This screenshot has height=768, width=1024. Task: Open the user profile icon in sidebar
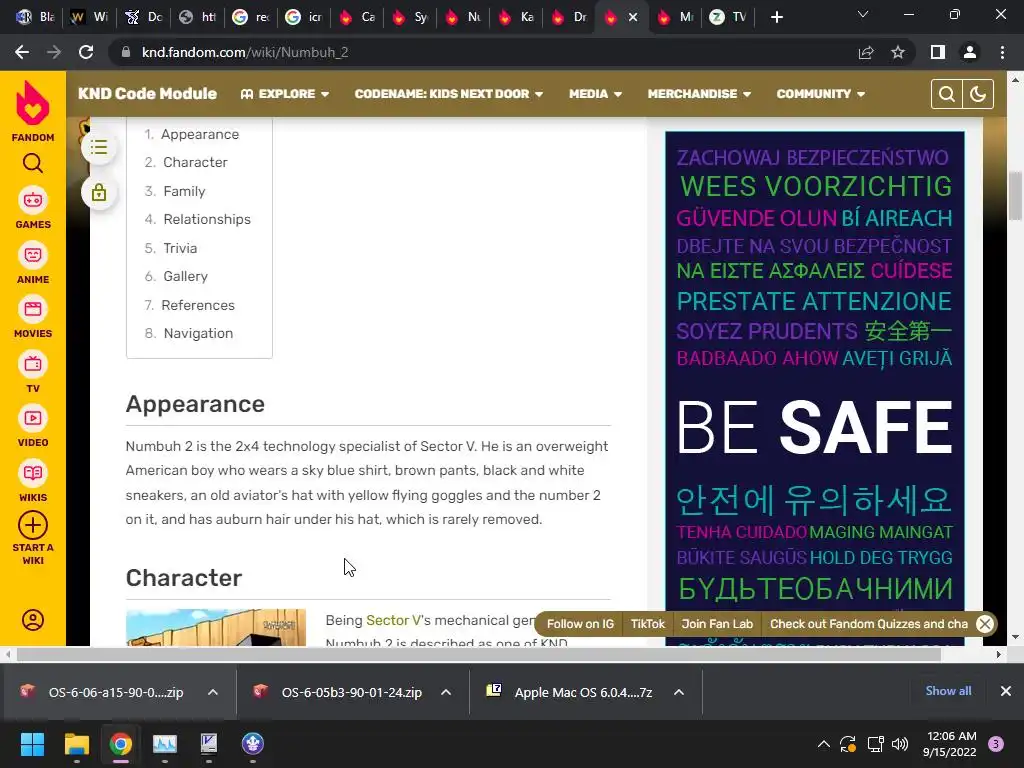pos(33,620)
